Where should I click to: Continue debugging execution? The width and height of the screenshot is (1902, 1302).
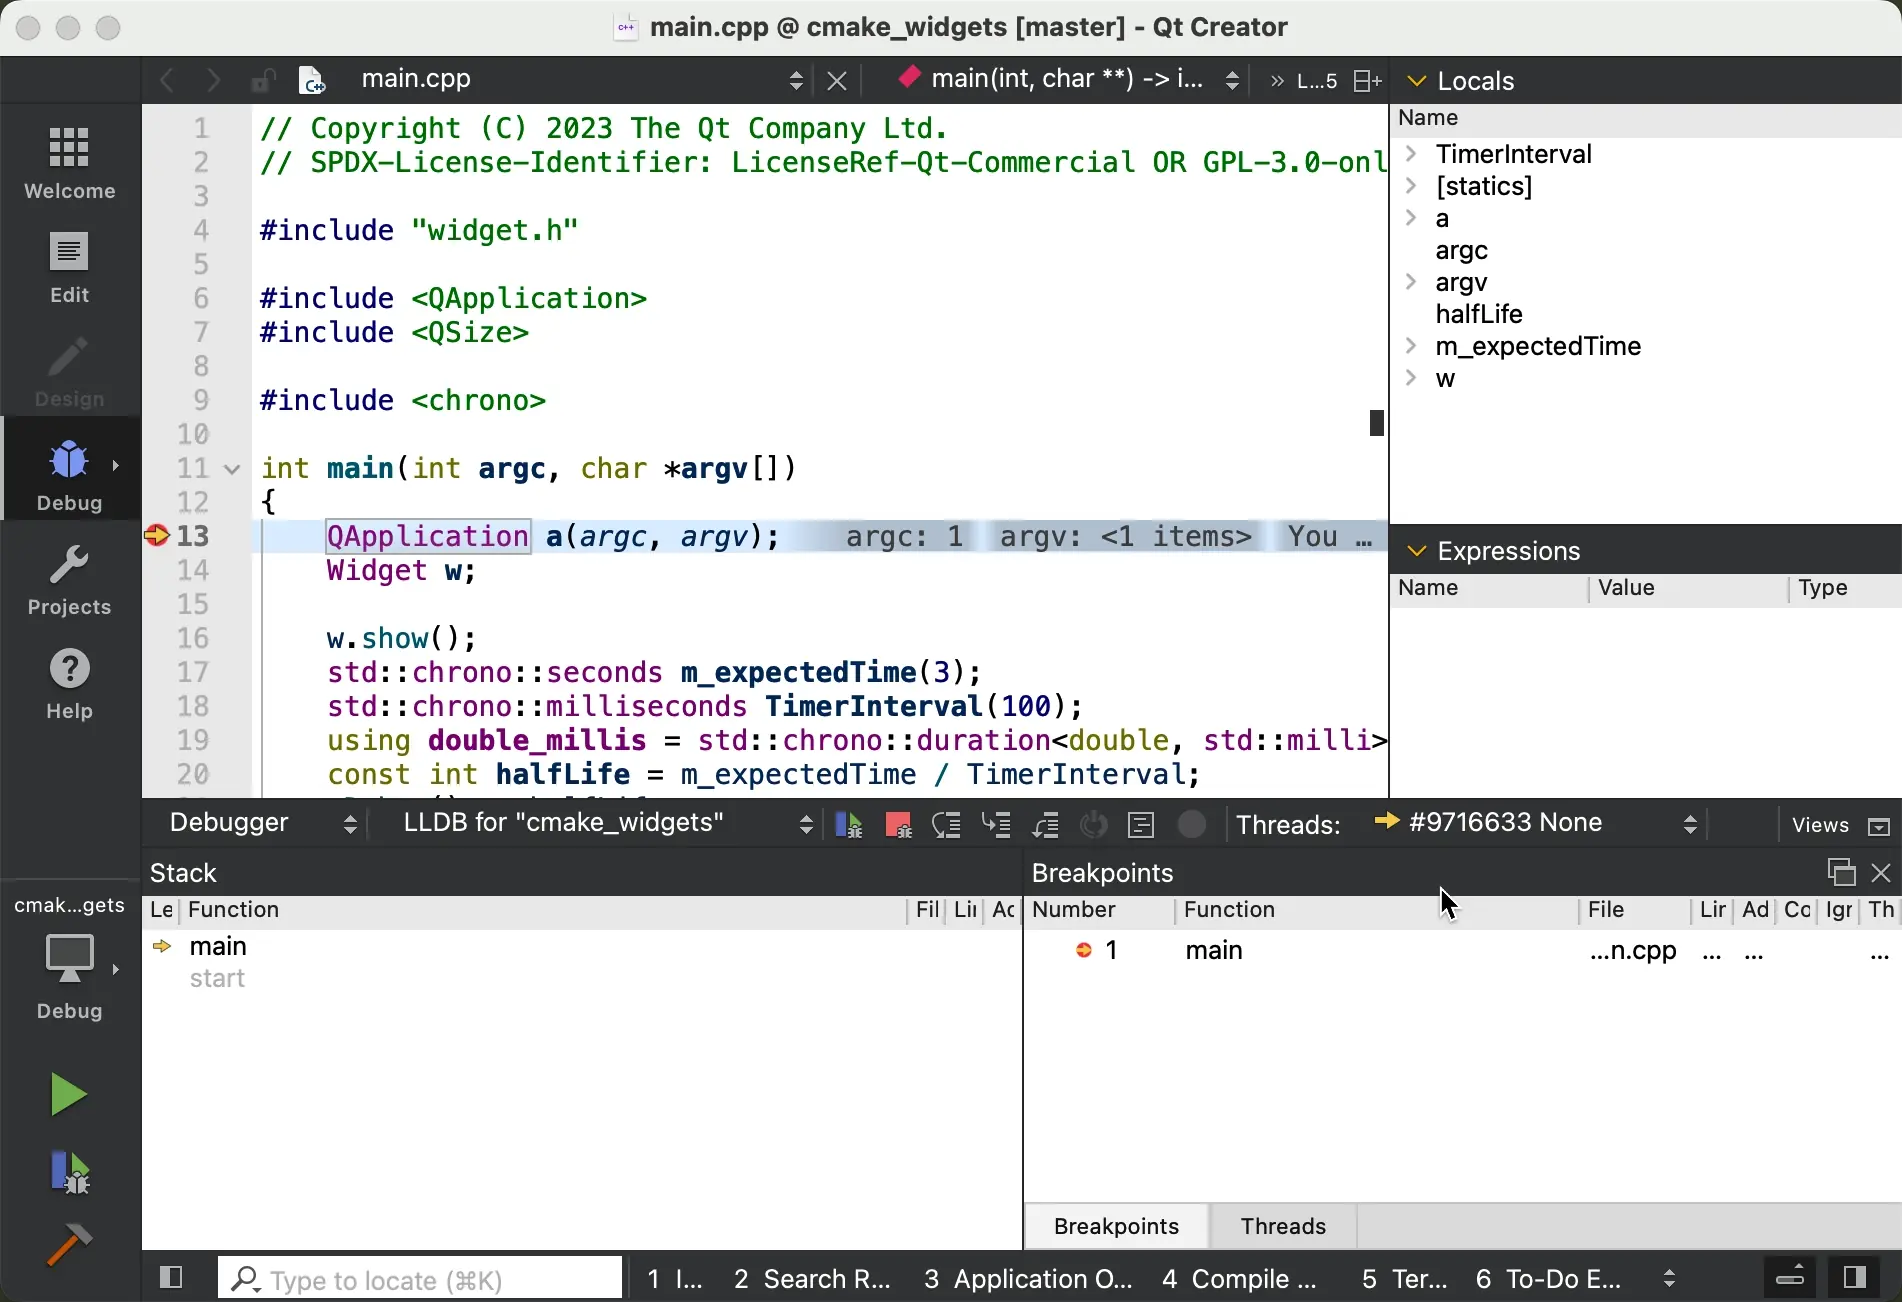(848, 823)
